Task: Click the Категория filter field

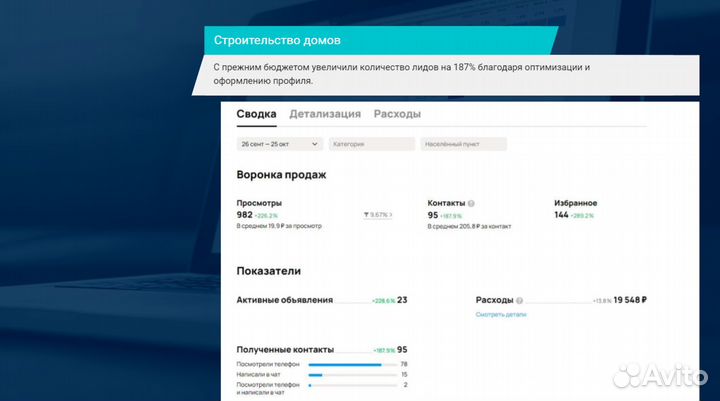Action: pos(371,144)
